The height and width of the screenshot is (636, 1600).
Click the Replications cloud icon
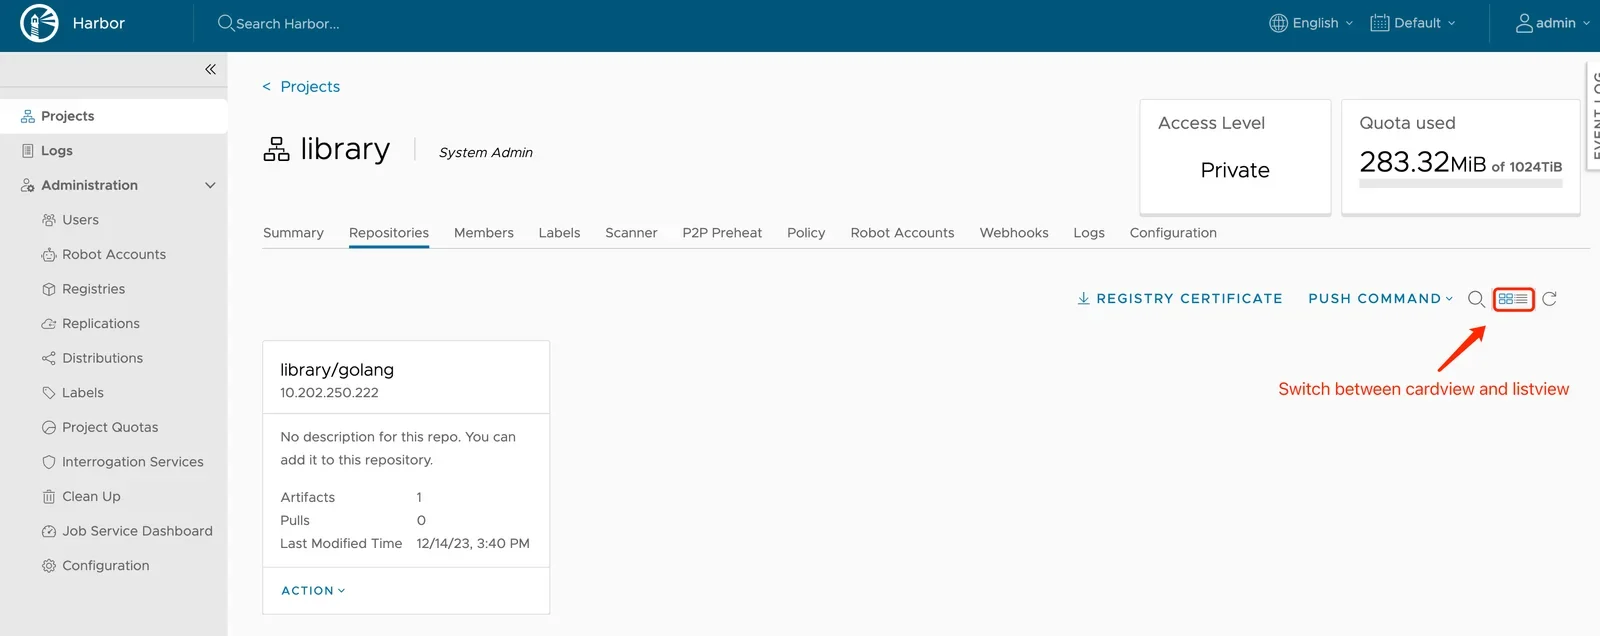[49, 324]
